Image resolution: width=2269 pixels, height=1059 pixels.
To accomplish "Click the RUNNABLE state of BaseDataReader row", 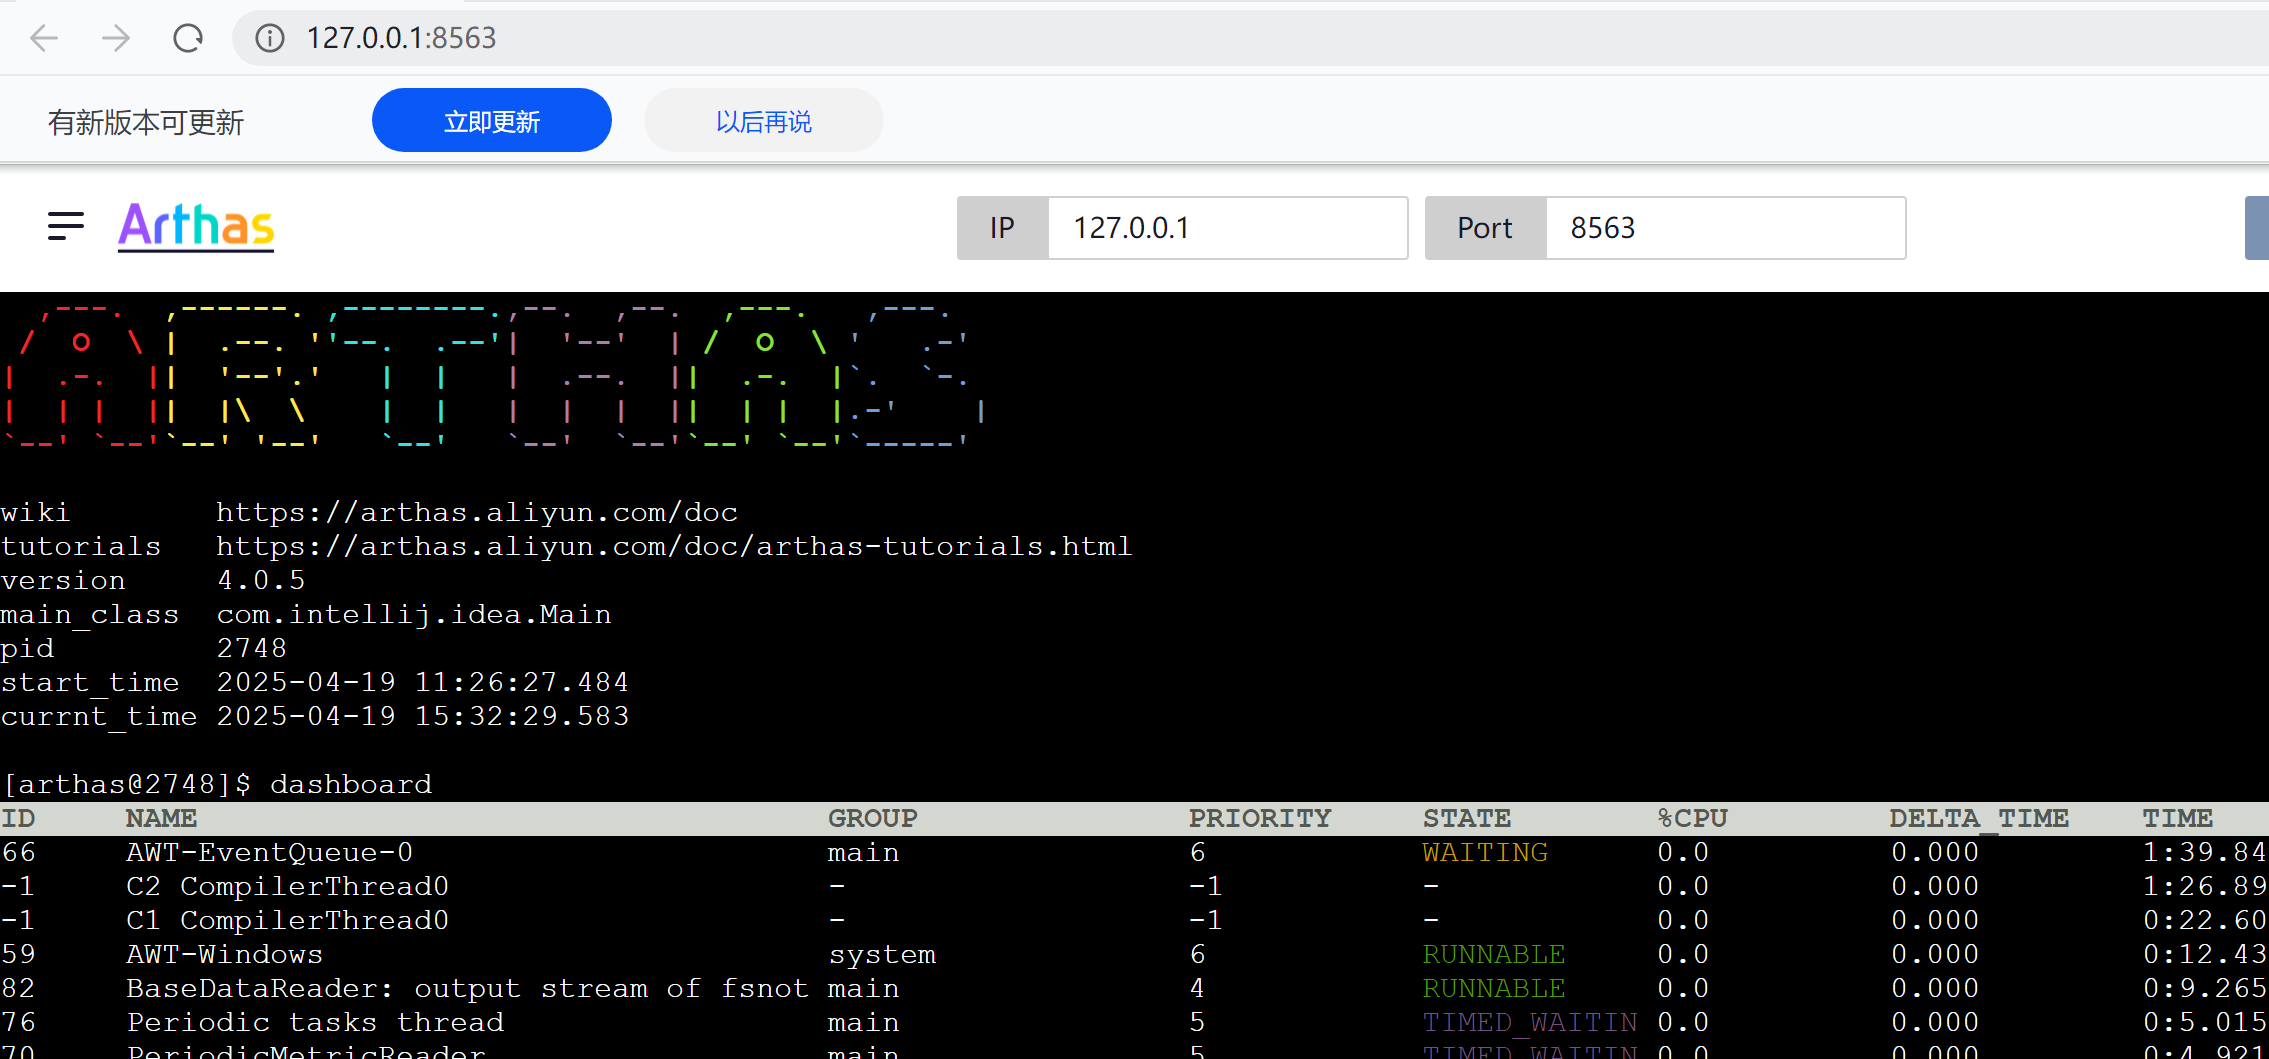I will tap(1494, 988).
